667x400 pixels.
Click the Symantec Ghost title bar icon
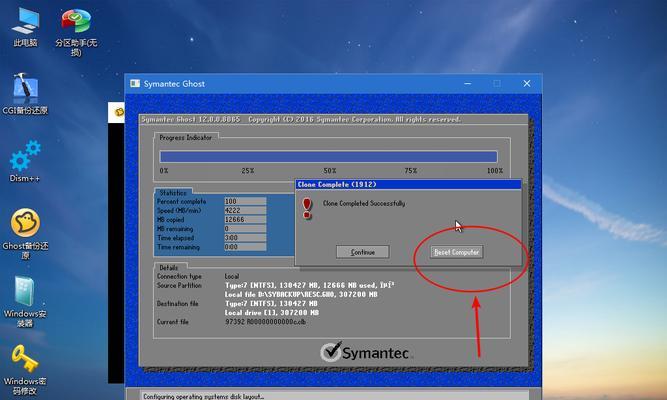click(x=135, y=83)
